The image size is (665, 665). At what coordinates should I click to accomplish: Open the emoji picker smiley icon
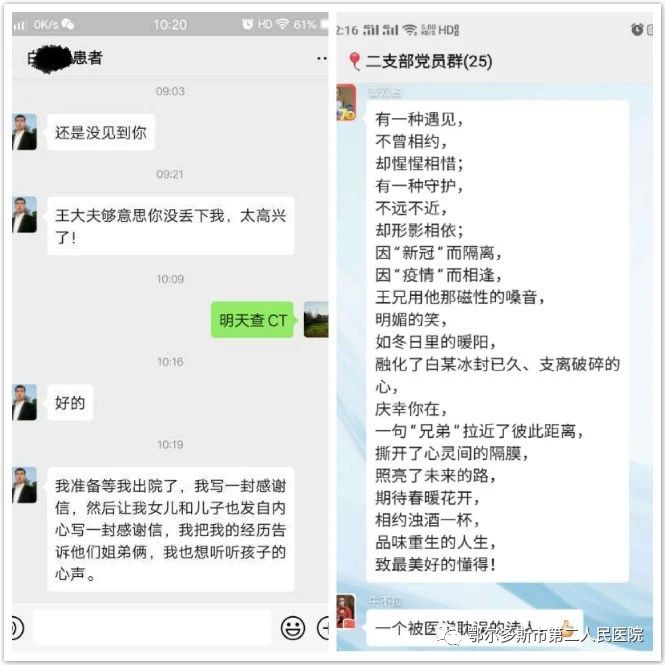(293, 628)
